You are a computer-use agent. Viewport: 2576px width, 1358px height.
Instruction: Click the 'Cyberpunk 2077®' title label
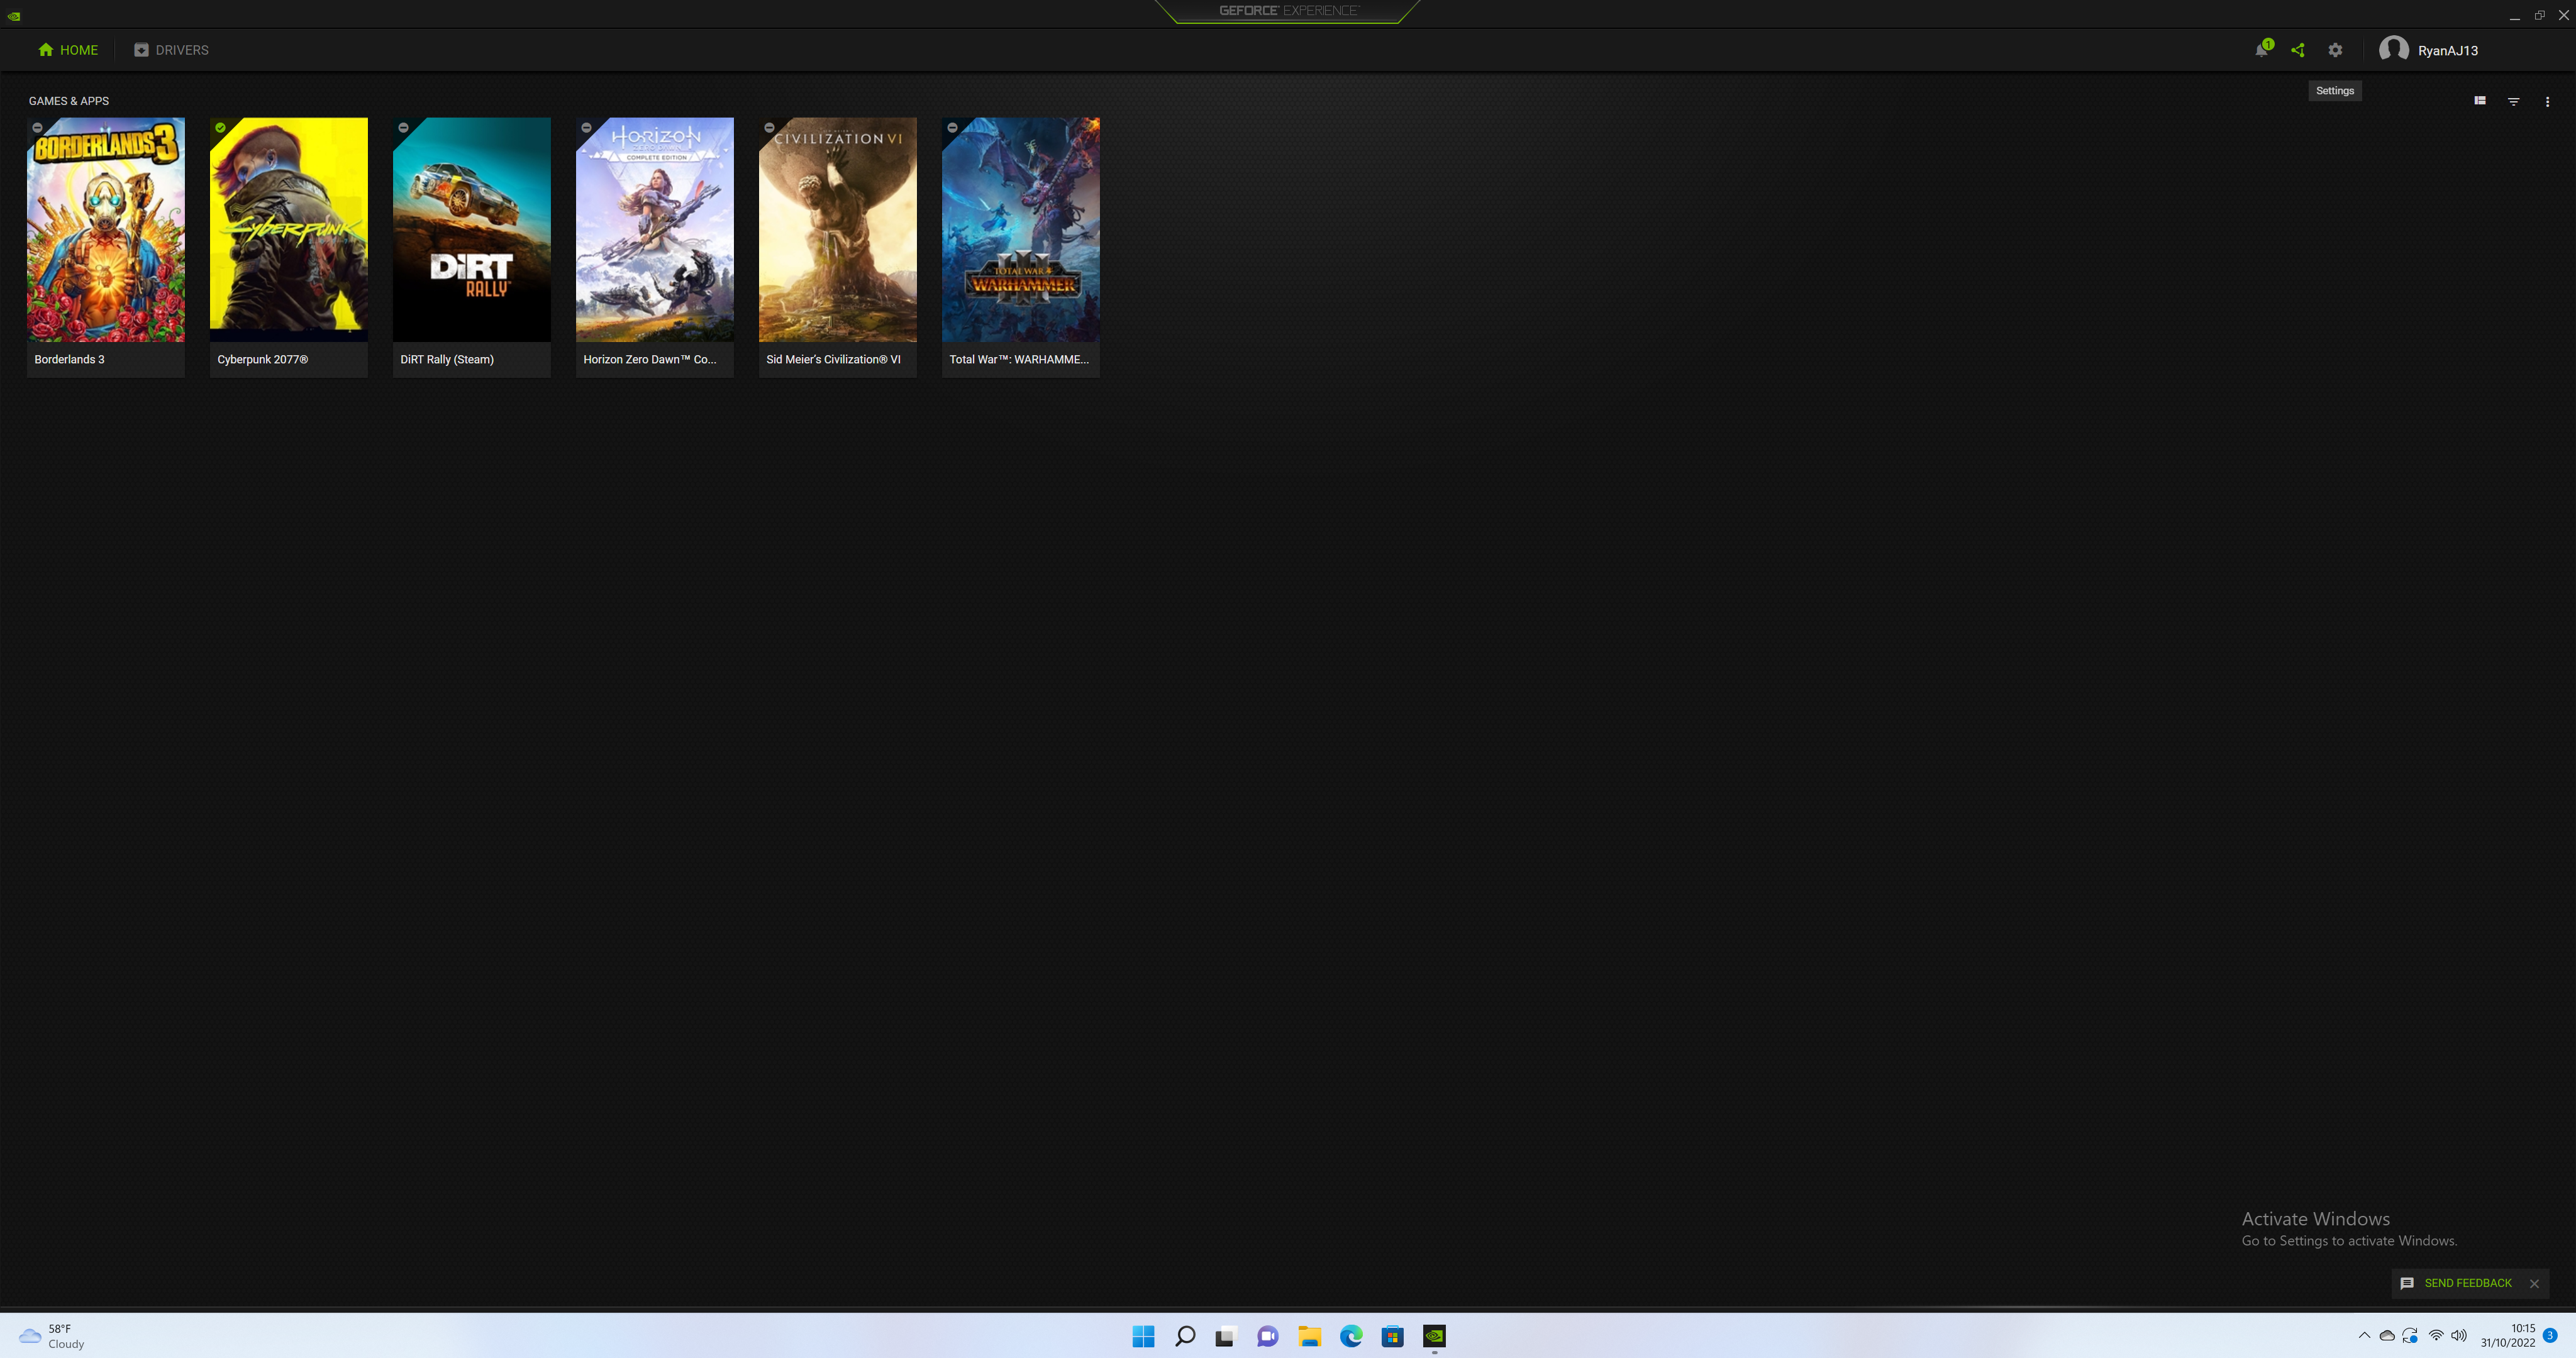coord(262,359)
